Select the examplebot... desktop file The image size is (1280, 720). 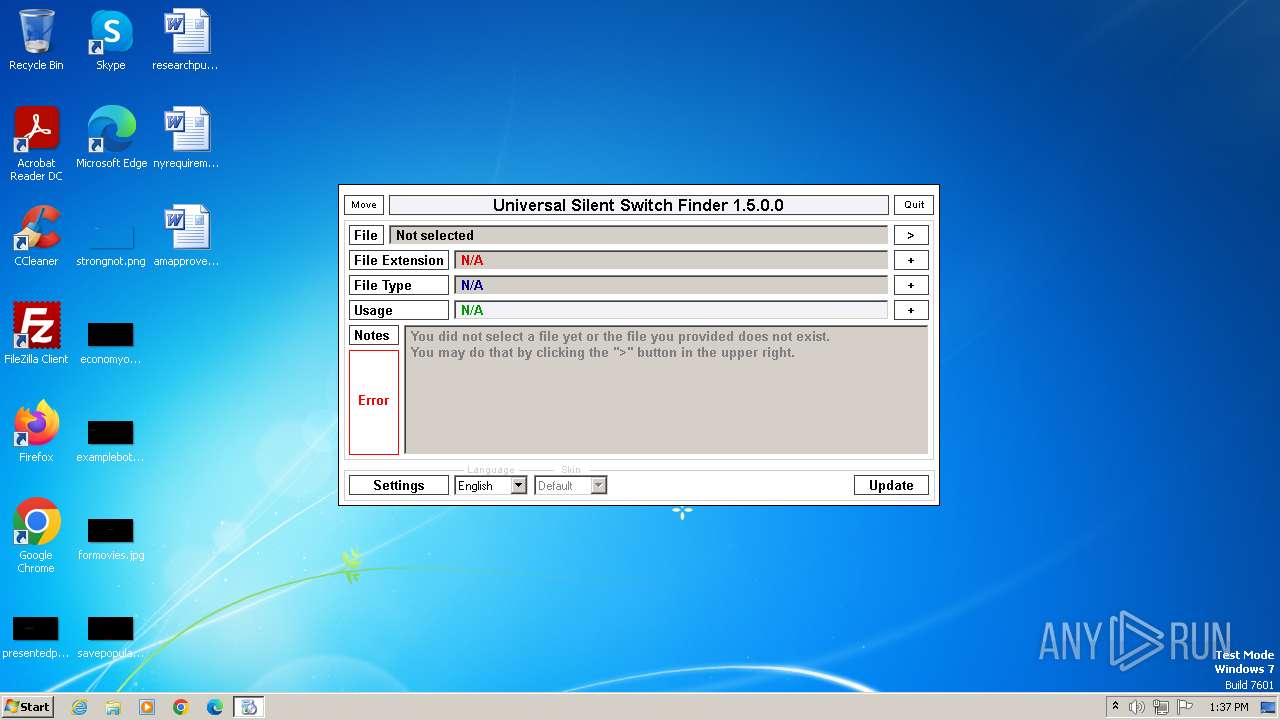110,439
